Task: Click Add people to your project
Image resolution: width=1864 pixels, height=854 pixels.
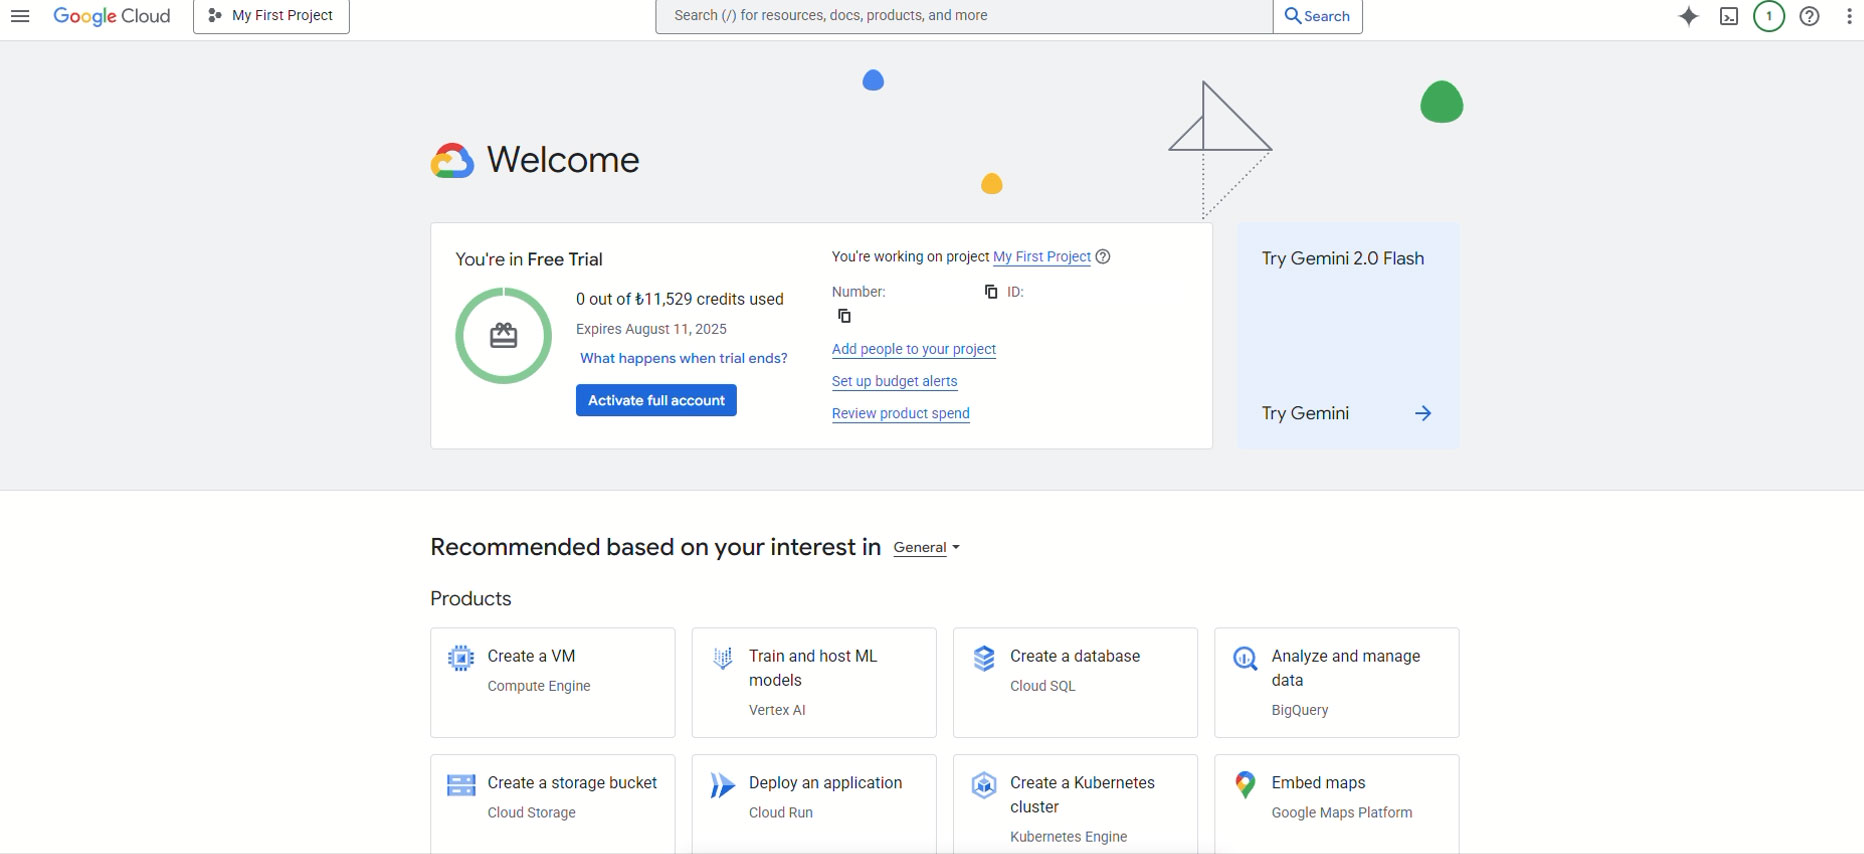Action: [x=914, y=349]
